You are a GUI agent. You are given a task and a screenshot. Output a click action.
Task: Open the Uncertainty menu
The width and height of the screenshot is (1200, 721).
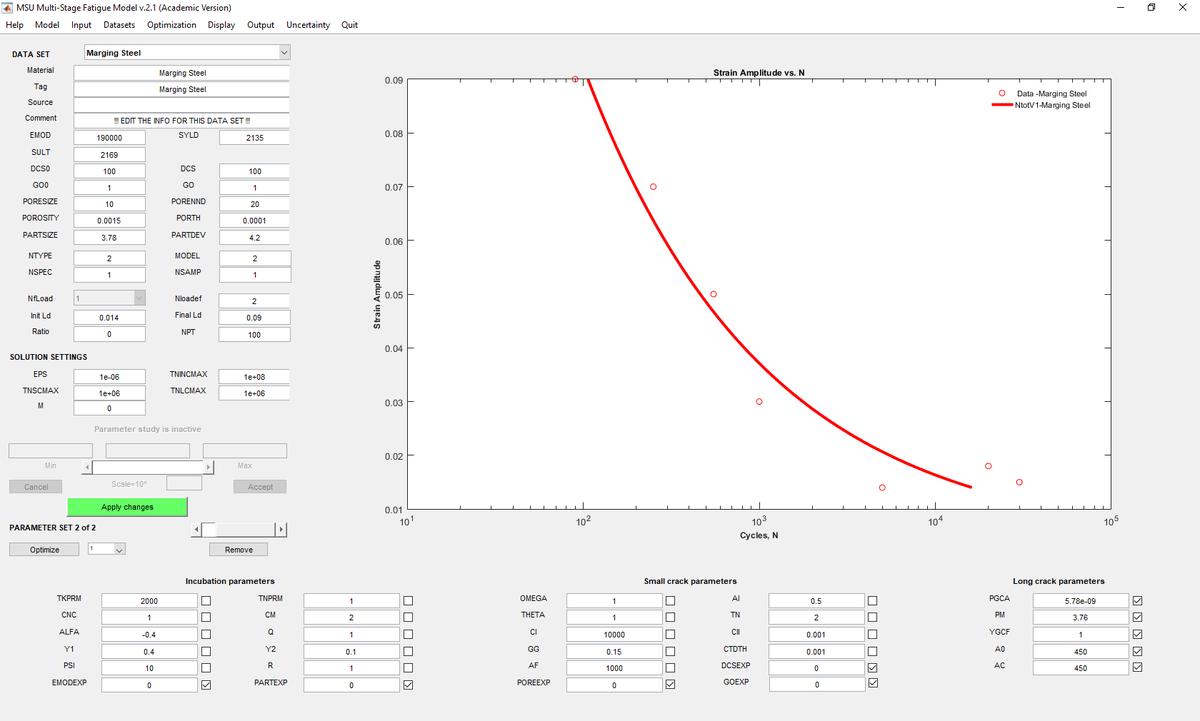(x=308, y=25)
